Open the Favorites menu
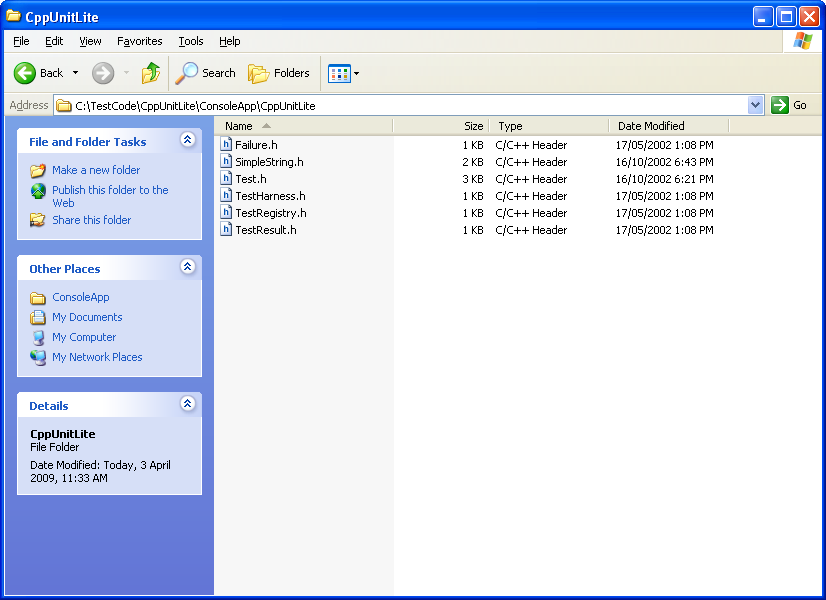The image size is (826, 600). tap(140, 41)
